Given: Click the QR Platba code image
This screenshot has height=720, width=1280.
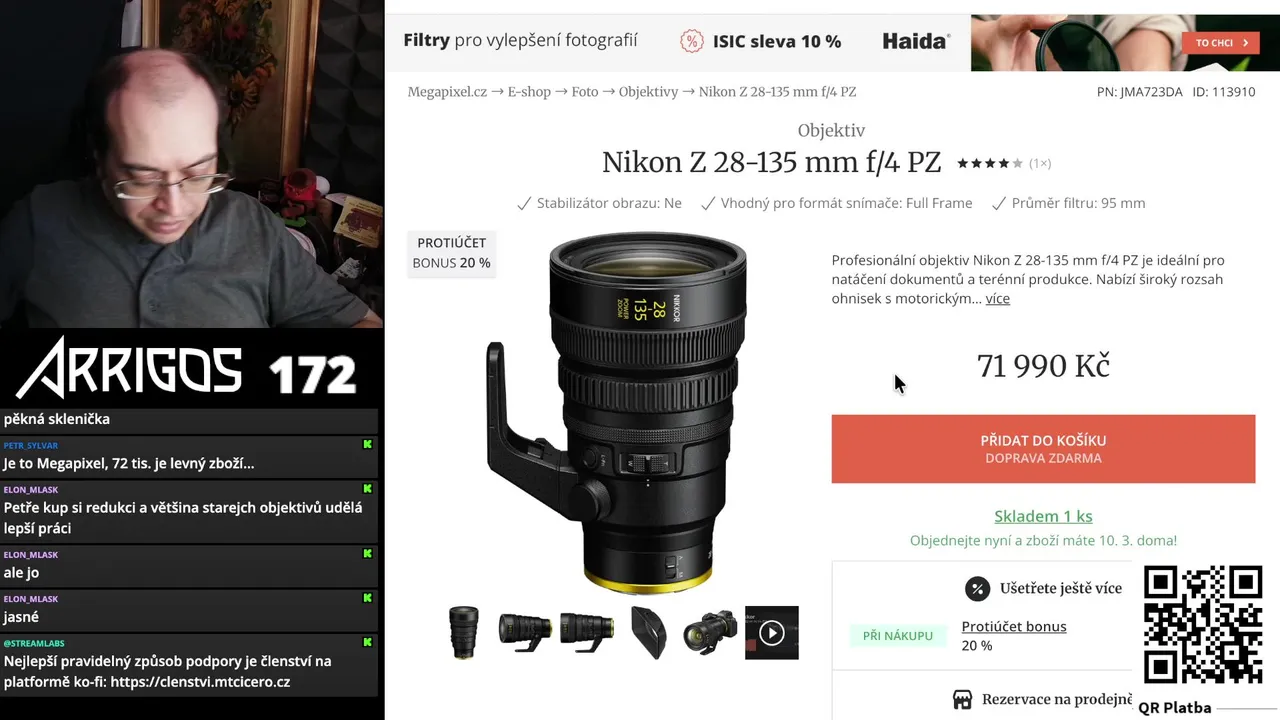Looking at the screenshot, I should point(1202,624).
